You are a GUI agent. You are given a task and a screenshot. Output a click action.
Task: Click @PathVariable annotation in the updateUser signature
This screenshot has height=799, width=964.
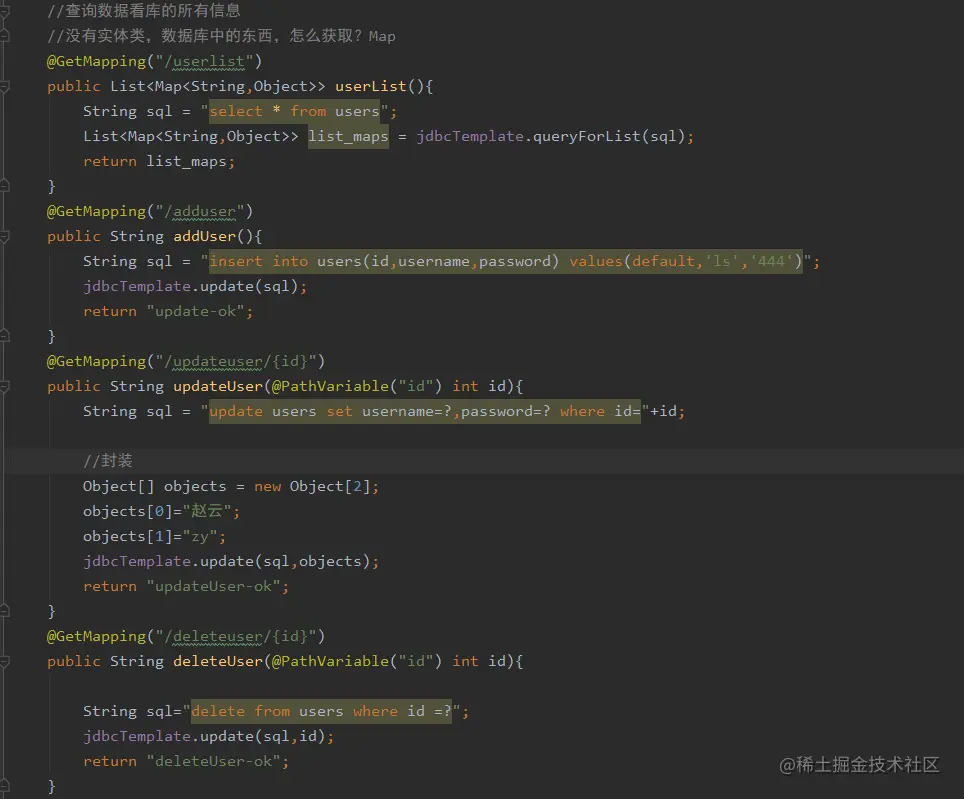click(330, 386)
